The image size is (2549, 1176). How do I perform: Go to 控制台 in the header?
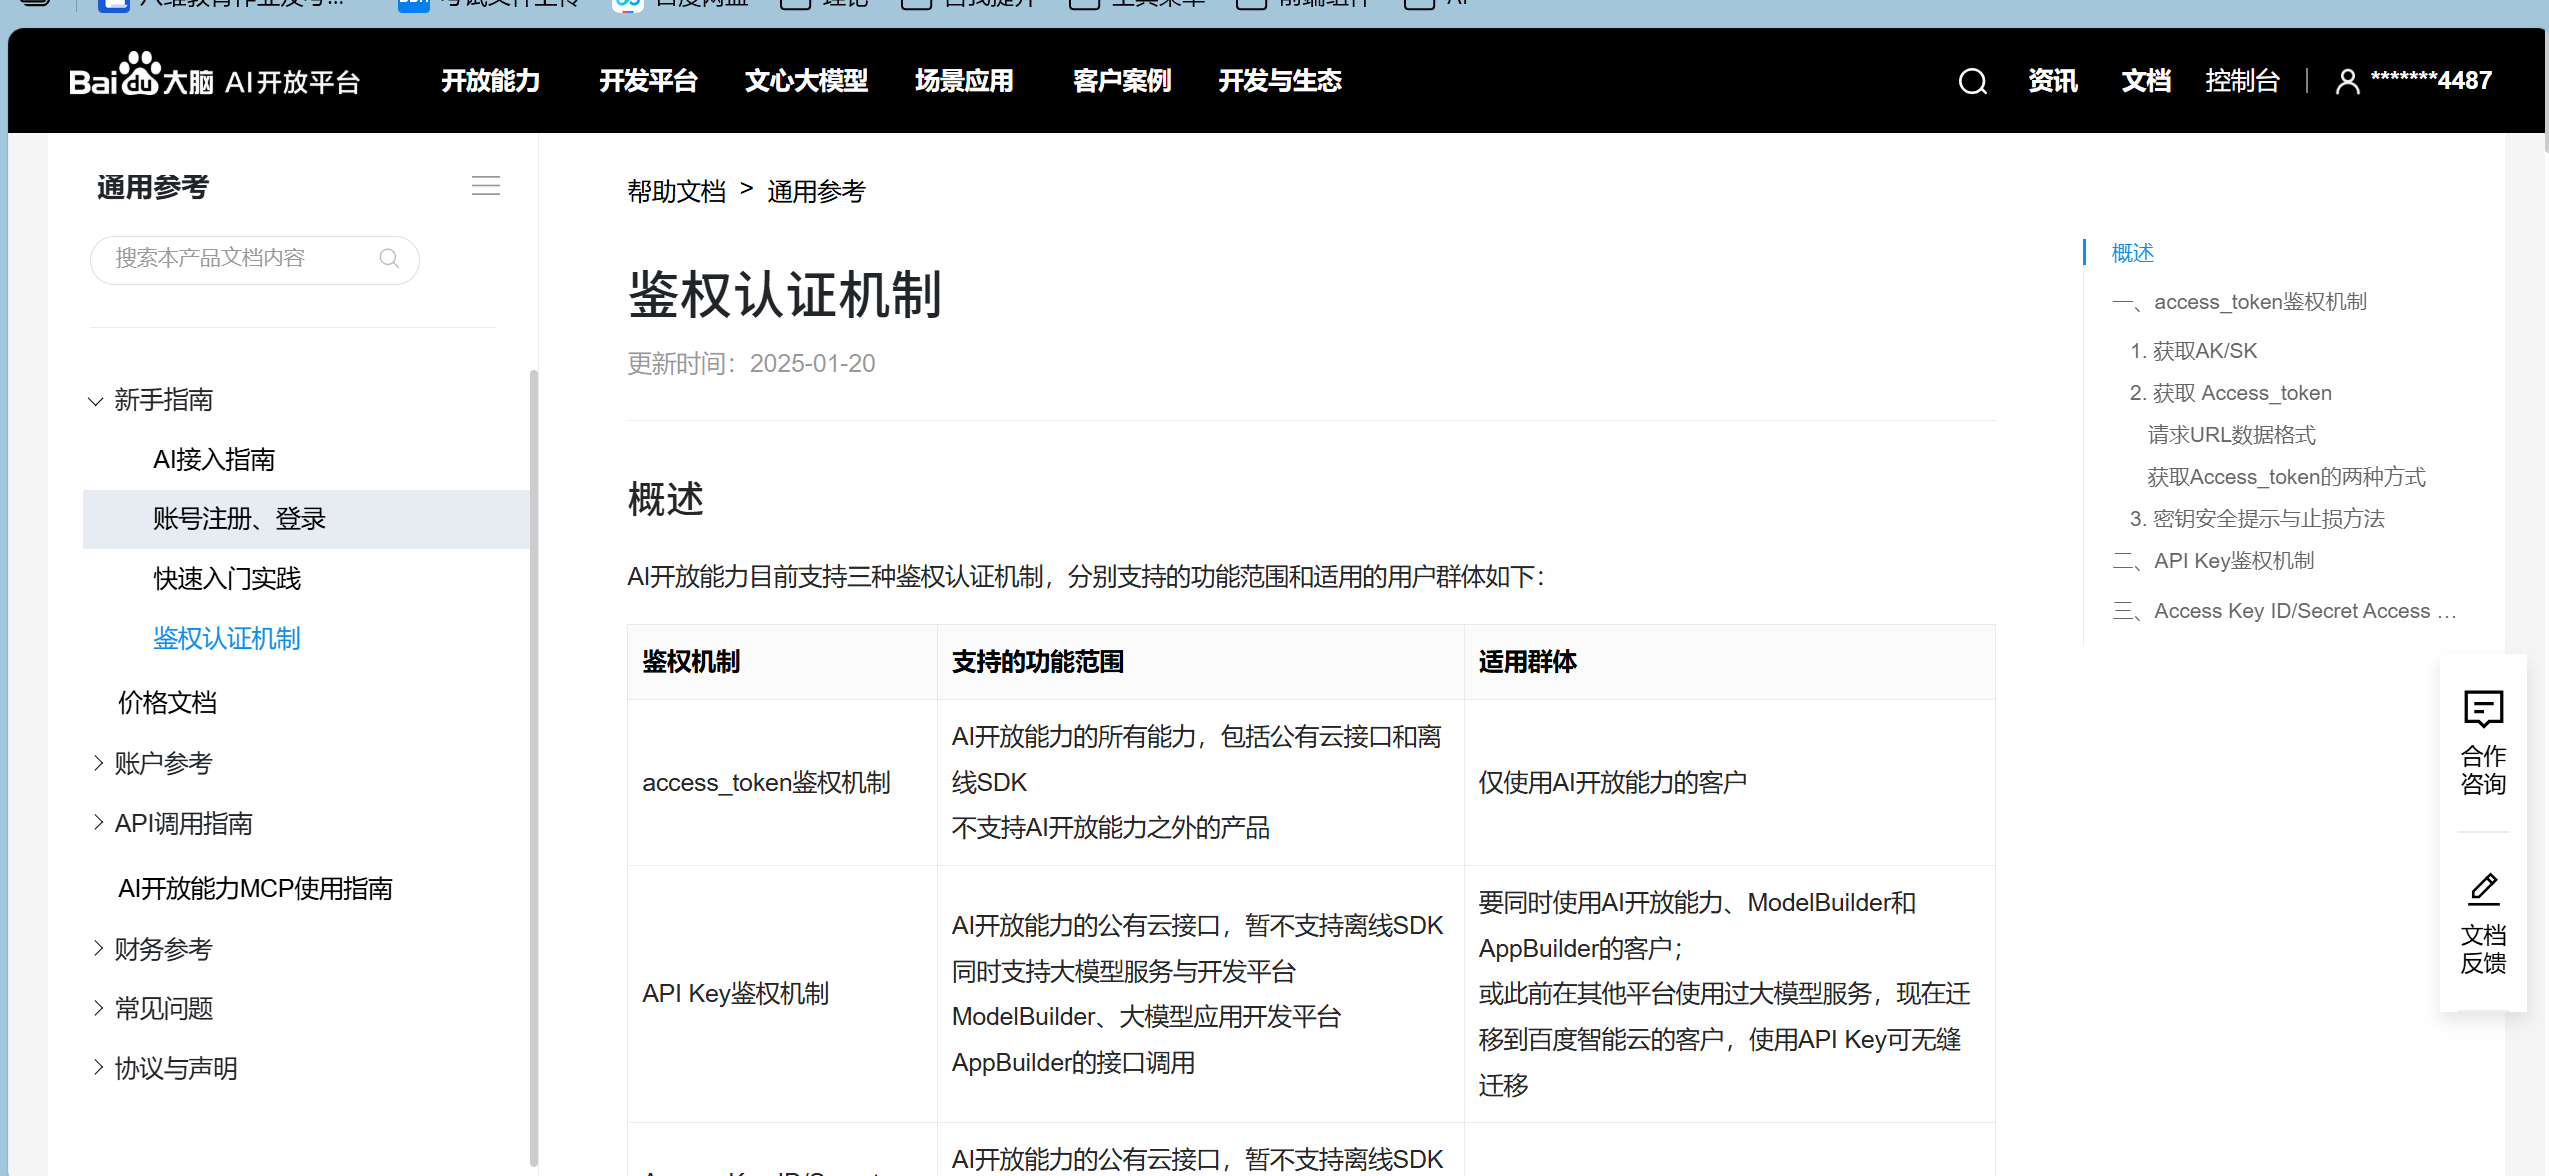[2242, 80]
